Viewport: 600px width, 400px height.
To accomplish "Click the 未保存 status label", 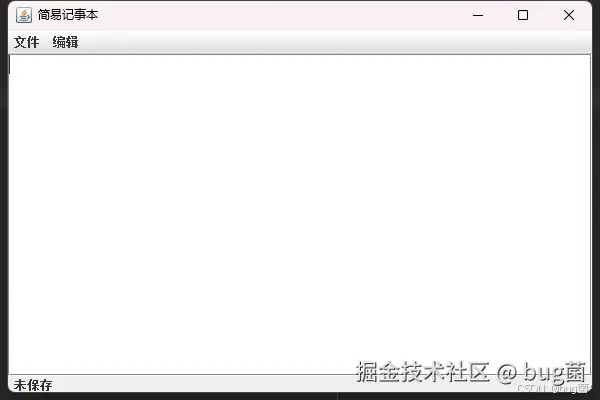I will [x=33, y=385].
